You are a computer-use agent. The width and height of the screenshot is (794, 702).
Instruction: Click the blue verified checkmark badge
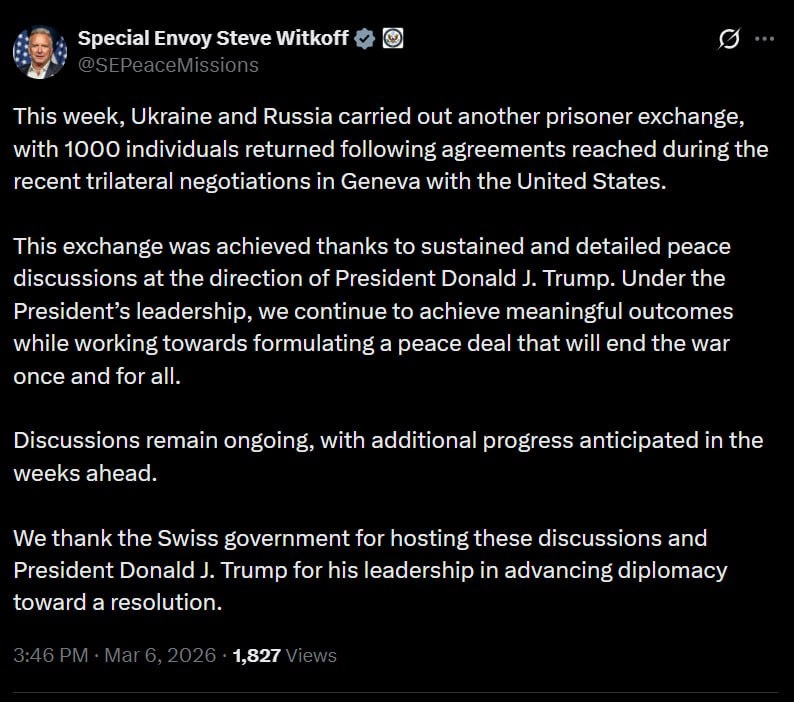[x=365, y=39]
